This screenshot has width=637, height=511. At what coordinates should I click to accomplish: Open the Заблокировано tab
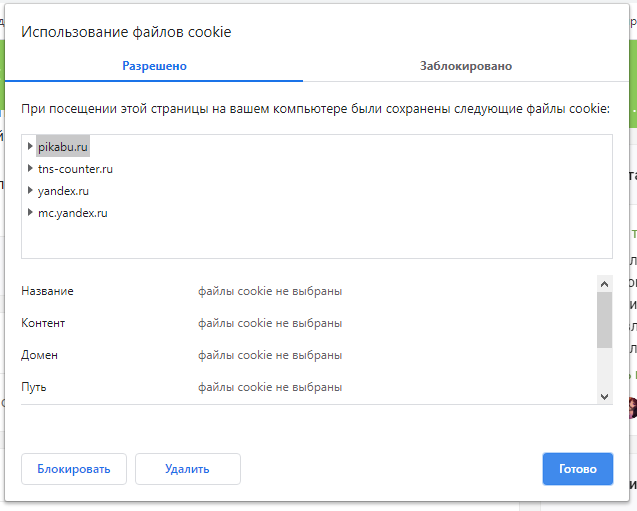466,66
